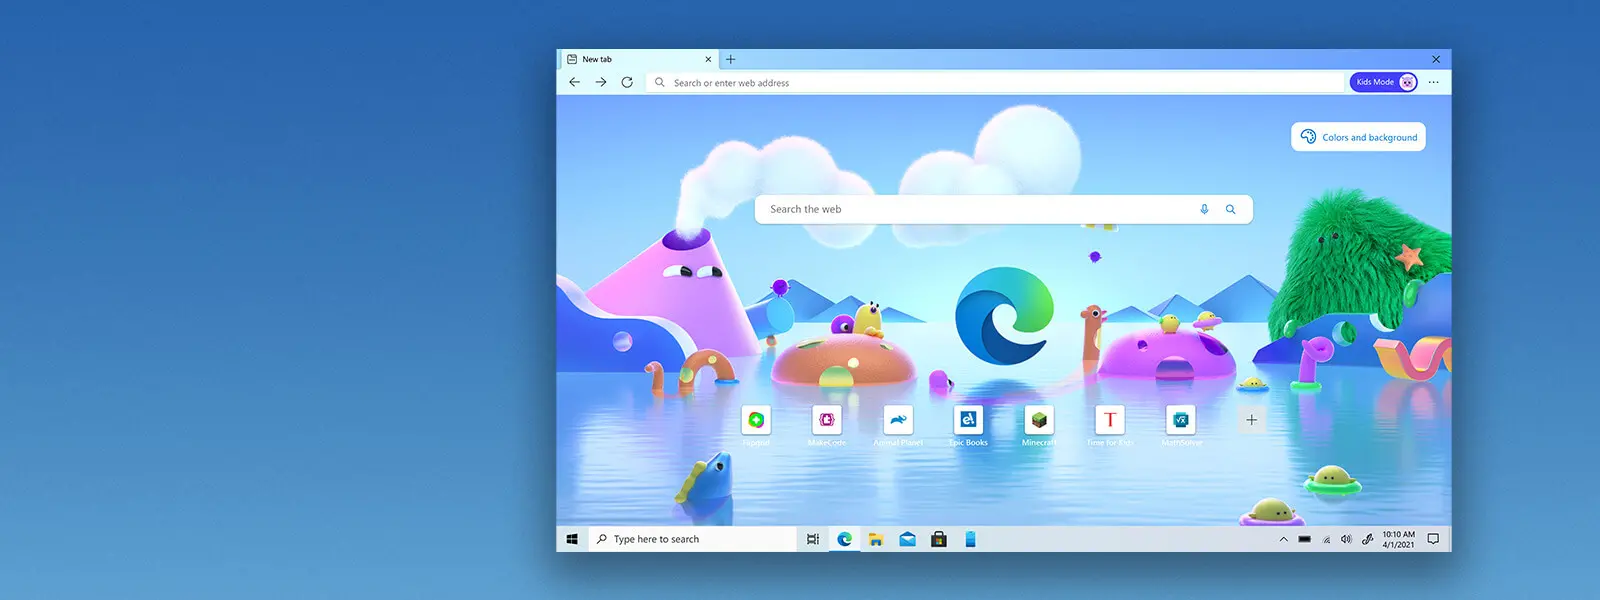
Task: Go back using the browser back arrow
Action: click(574, 82)
